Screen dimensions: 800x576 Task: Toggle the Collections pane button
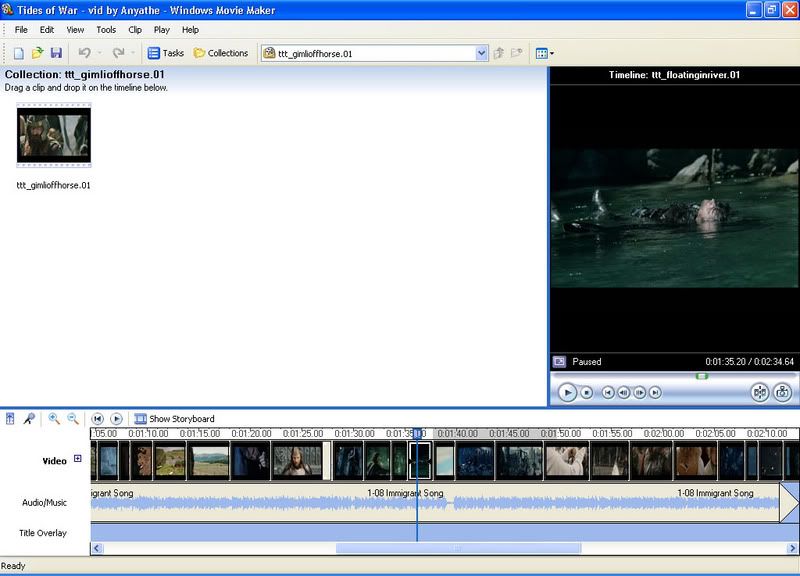point(221,53)
